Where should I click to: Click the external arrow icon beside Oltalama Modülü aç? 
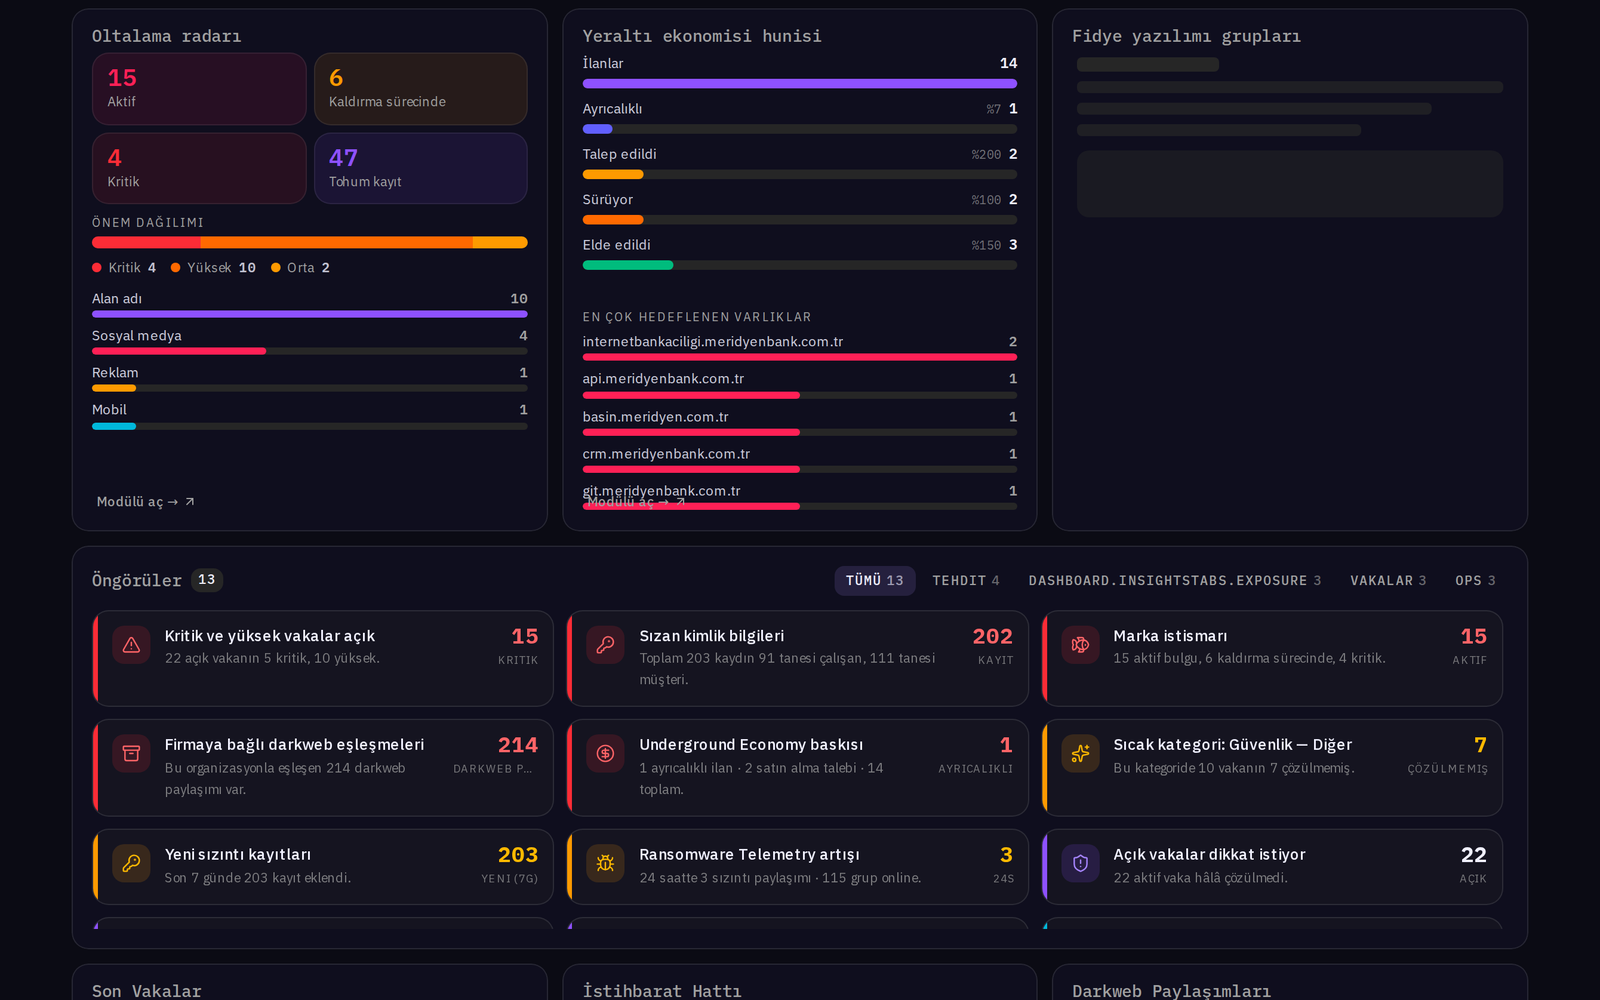point(190,502)
